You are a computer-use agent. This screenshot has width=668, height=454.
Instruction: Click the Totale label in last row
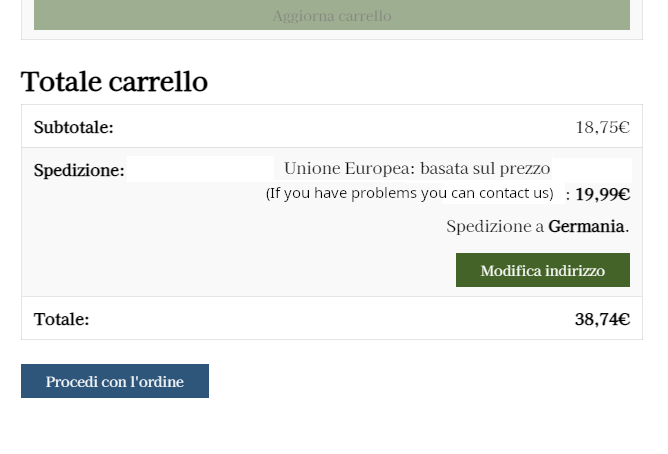(x=61, y=320)
